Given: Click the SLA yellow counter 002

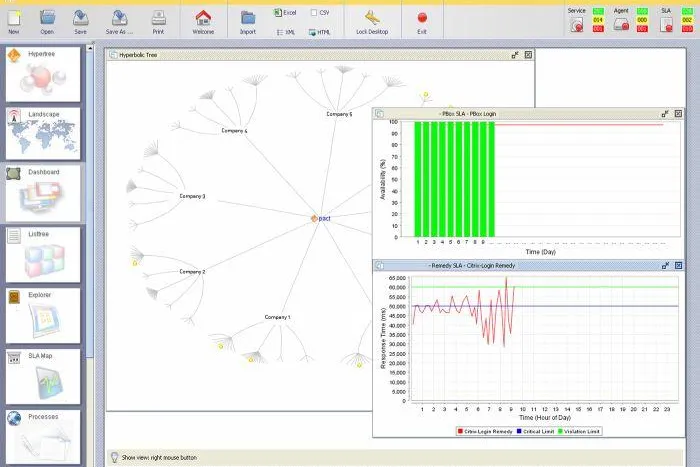Looking at the screenshot, I should coord(687,20).
